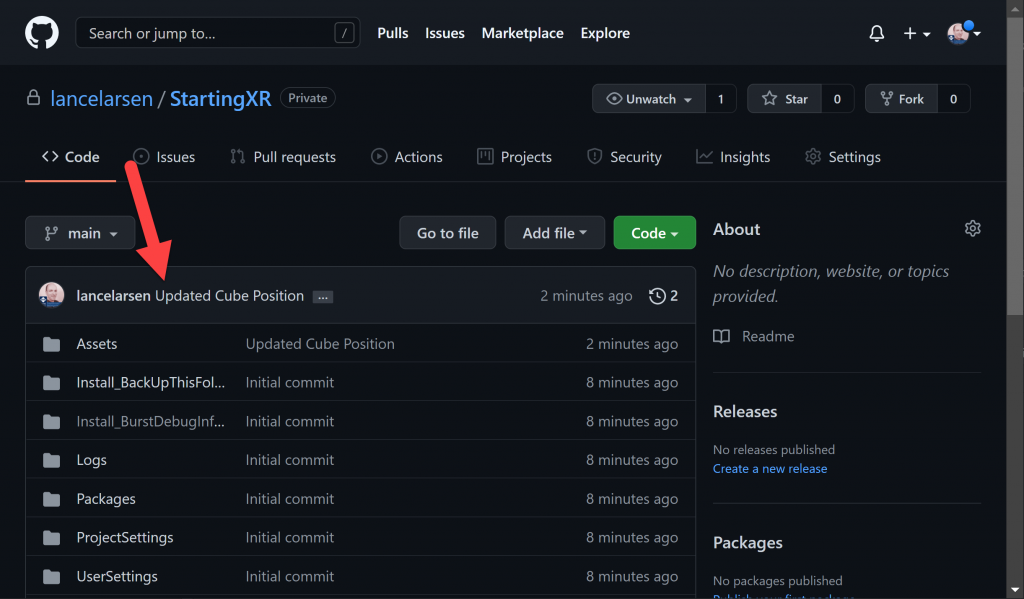Switch to the Pull requests tab
The width and height of the screenshot is (1024, 599).
click(x=283, y=157)
